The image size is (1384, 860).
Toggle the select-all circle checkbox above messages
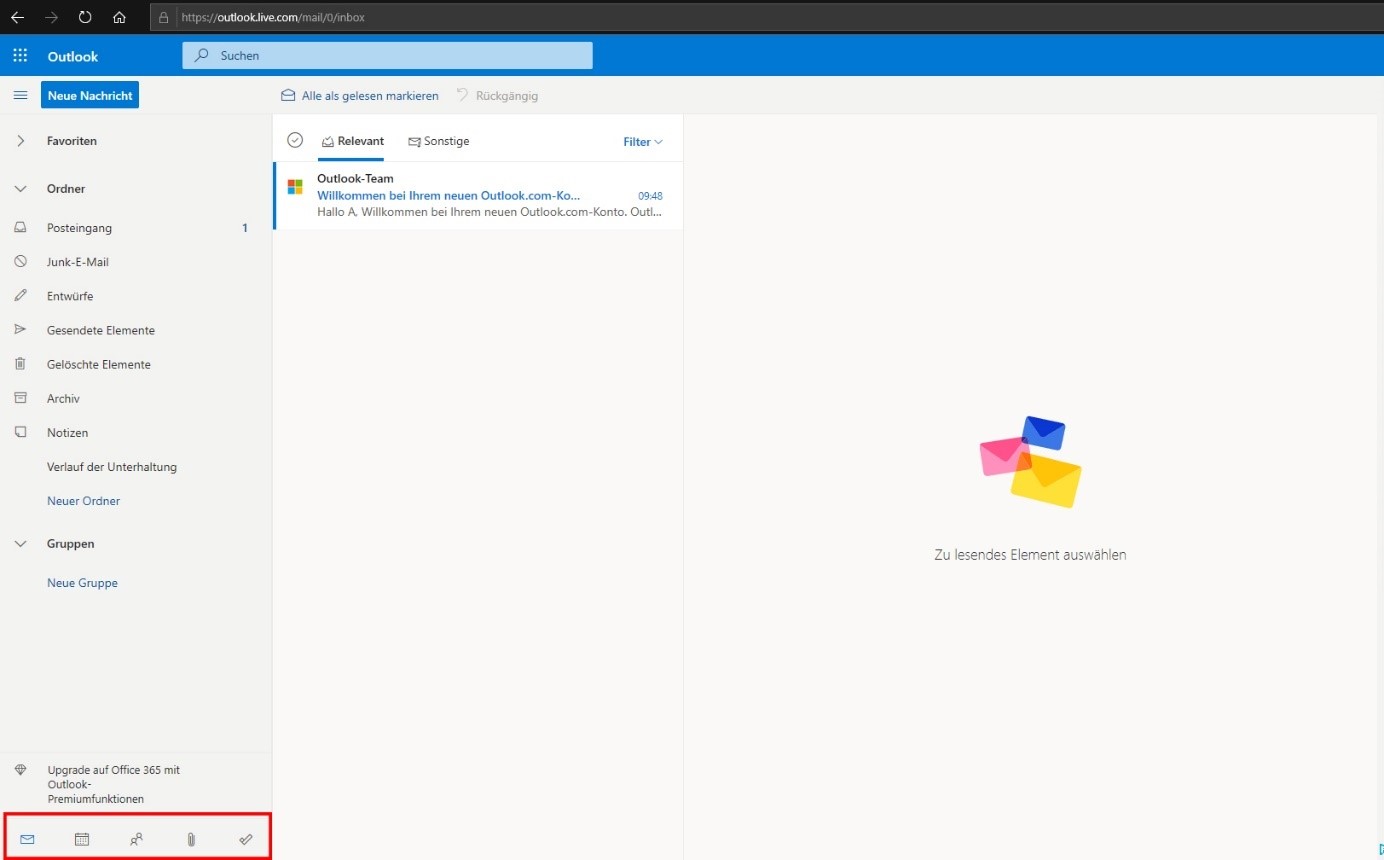tap(295, 141)
